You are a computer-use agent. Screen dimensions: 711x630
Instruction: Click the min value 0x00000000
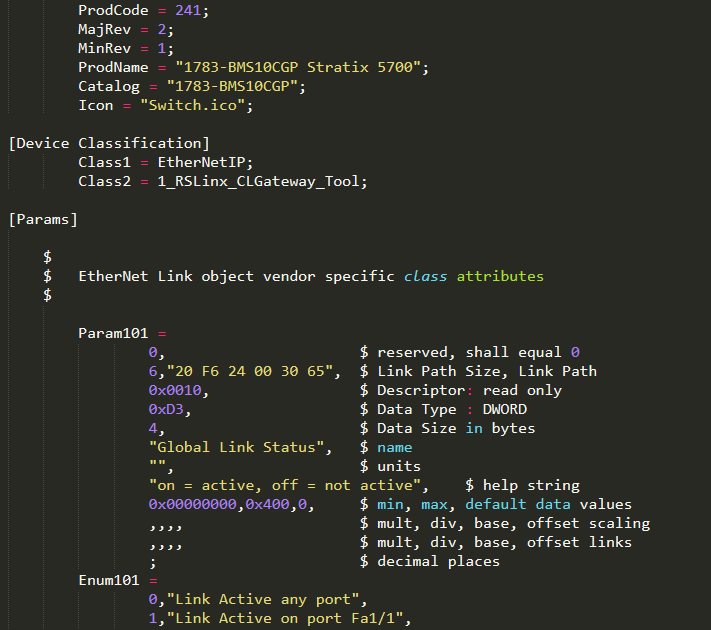192,504
